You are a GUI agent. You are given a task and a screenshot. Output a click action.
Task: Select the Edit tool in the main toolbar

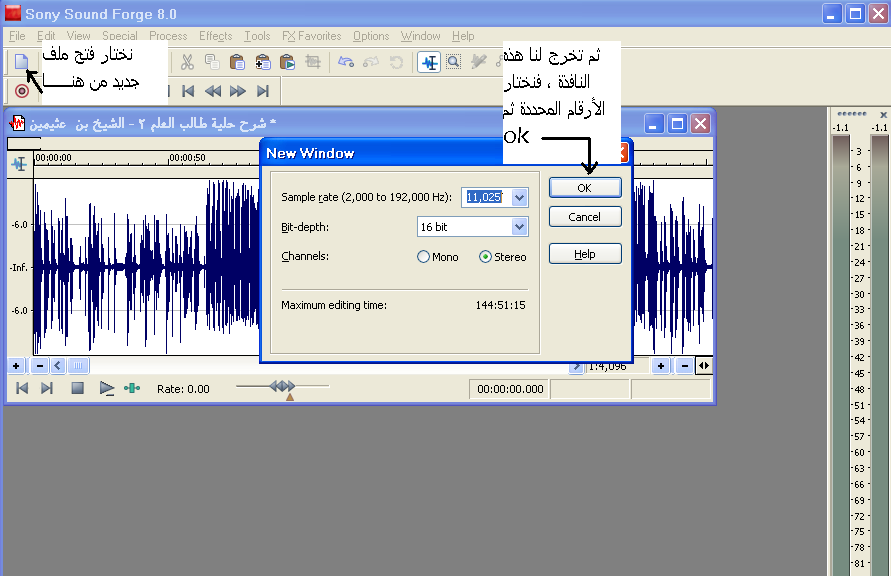coord(429,62)
